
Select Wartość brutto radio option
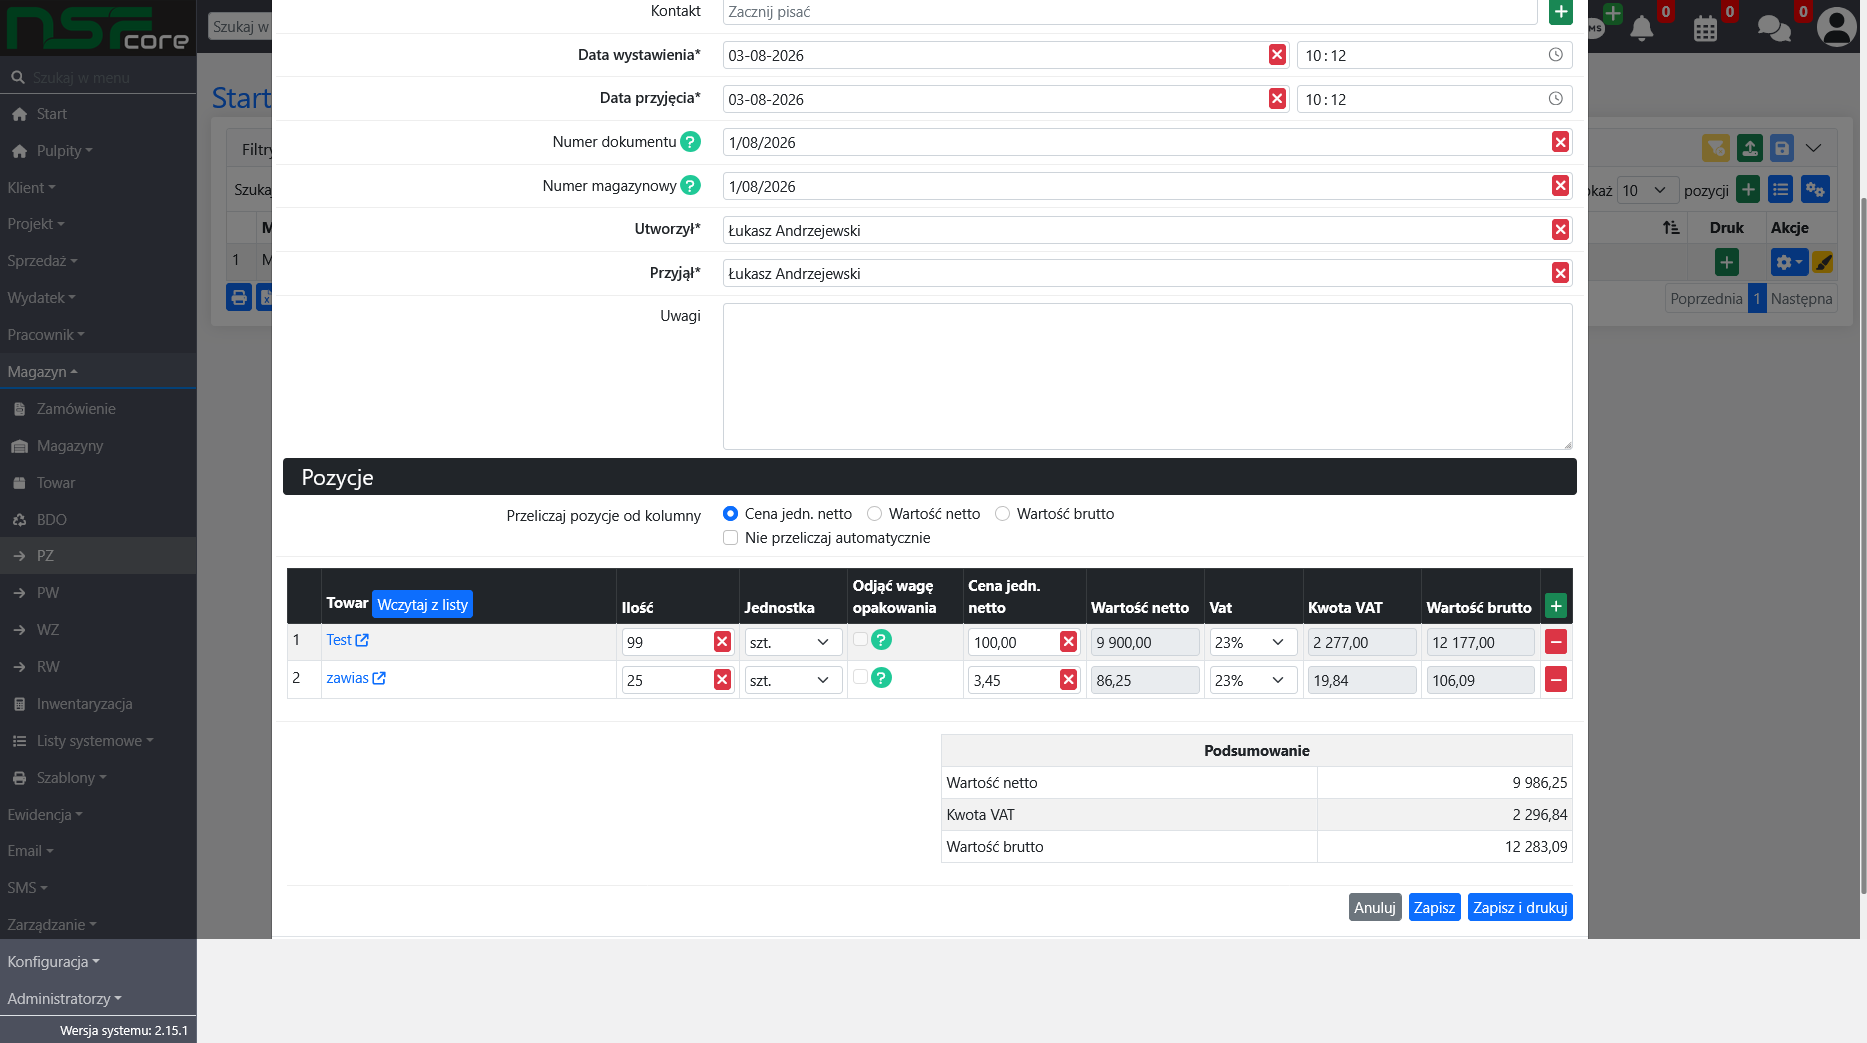click(1002, 514)
